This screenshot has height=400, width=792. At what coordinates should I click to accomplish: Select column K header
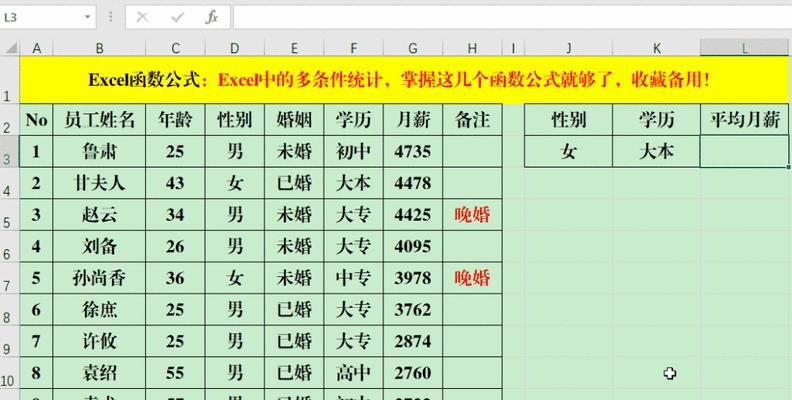[657, 48]
